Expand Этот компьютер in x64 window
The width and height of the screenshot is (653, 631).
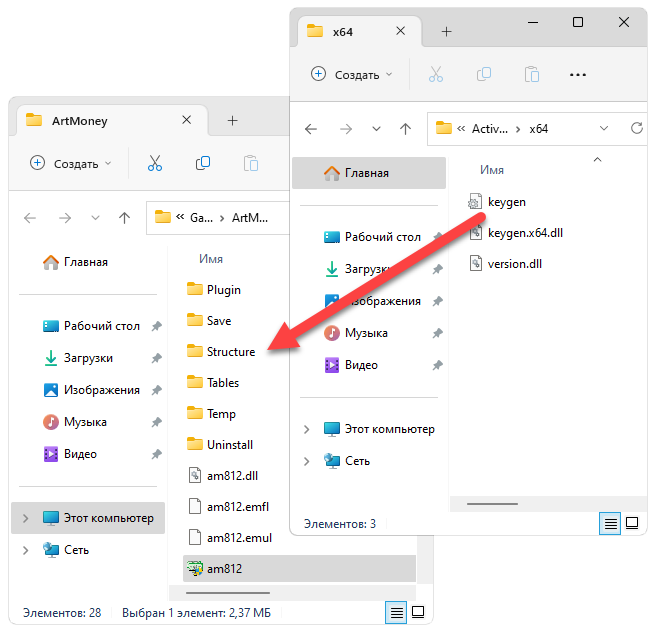tap(307, 429)
